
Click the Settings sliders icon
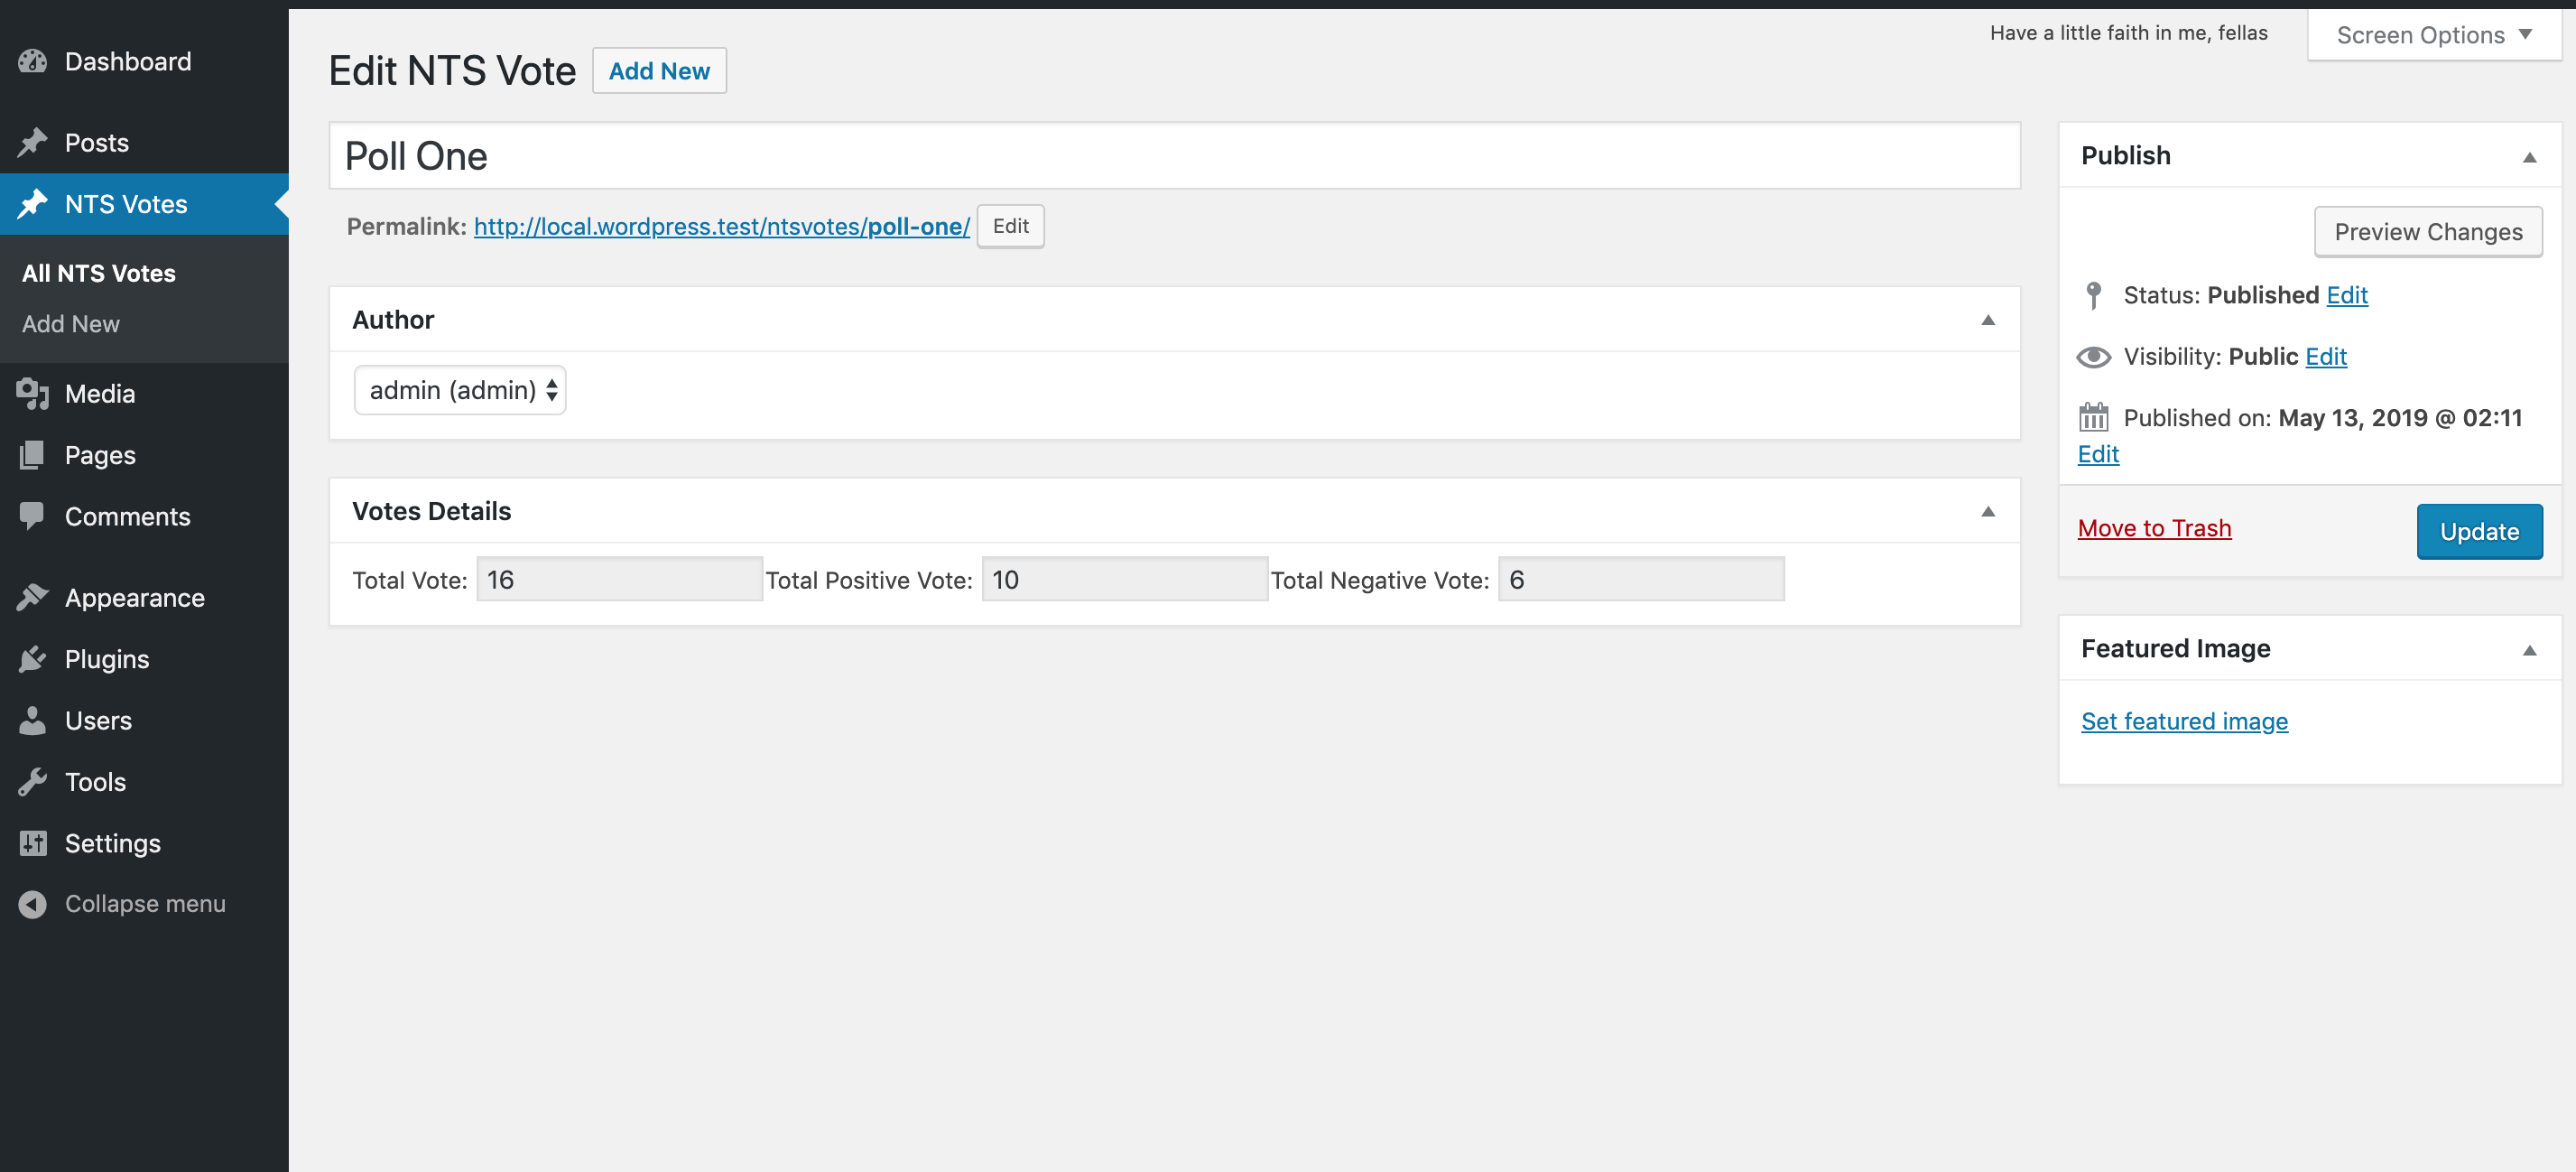[x=32, y=843]
